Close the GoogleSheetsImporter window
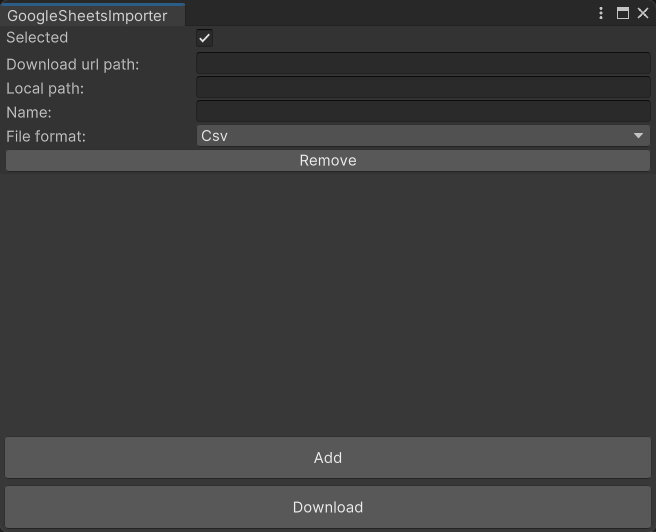 point(643,13)
